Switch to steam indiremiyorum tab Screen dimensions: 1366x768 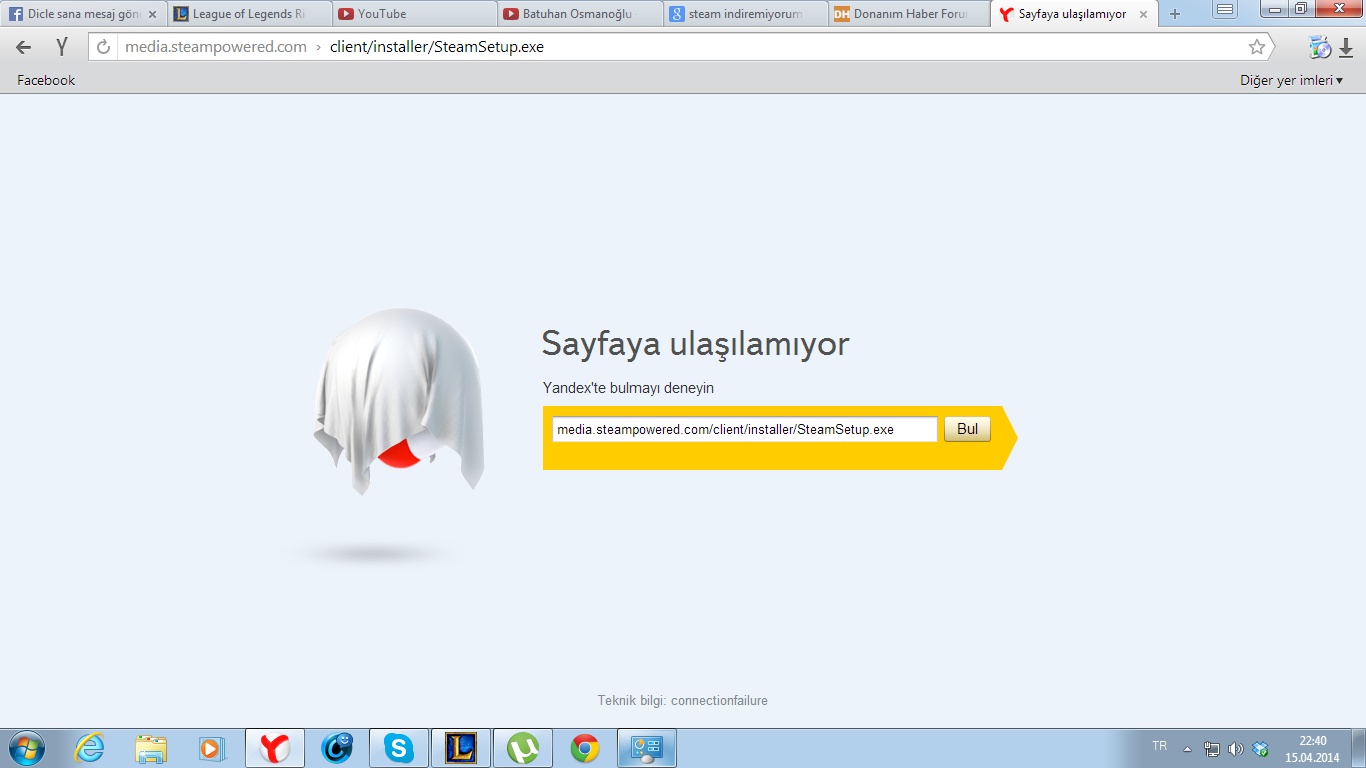[743, 14]
